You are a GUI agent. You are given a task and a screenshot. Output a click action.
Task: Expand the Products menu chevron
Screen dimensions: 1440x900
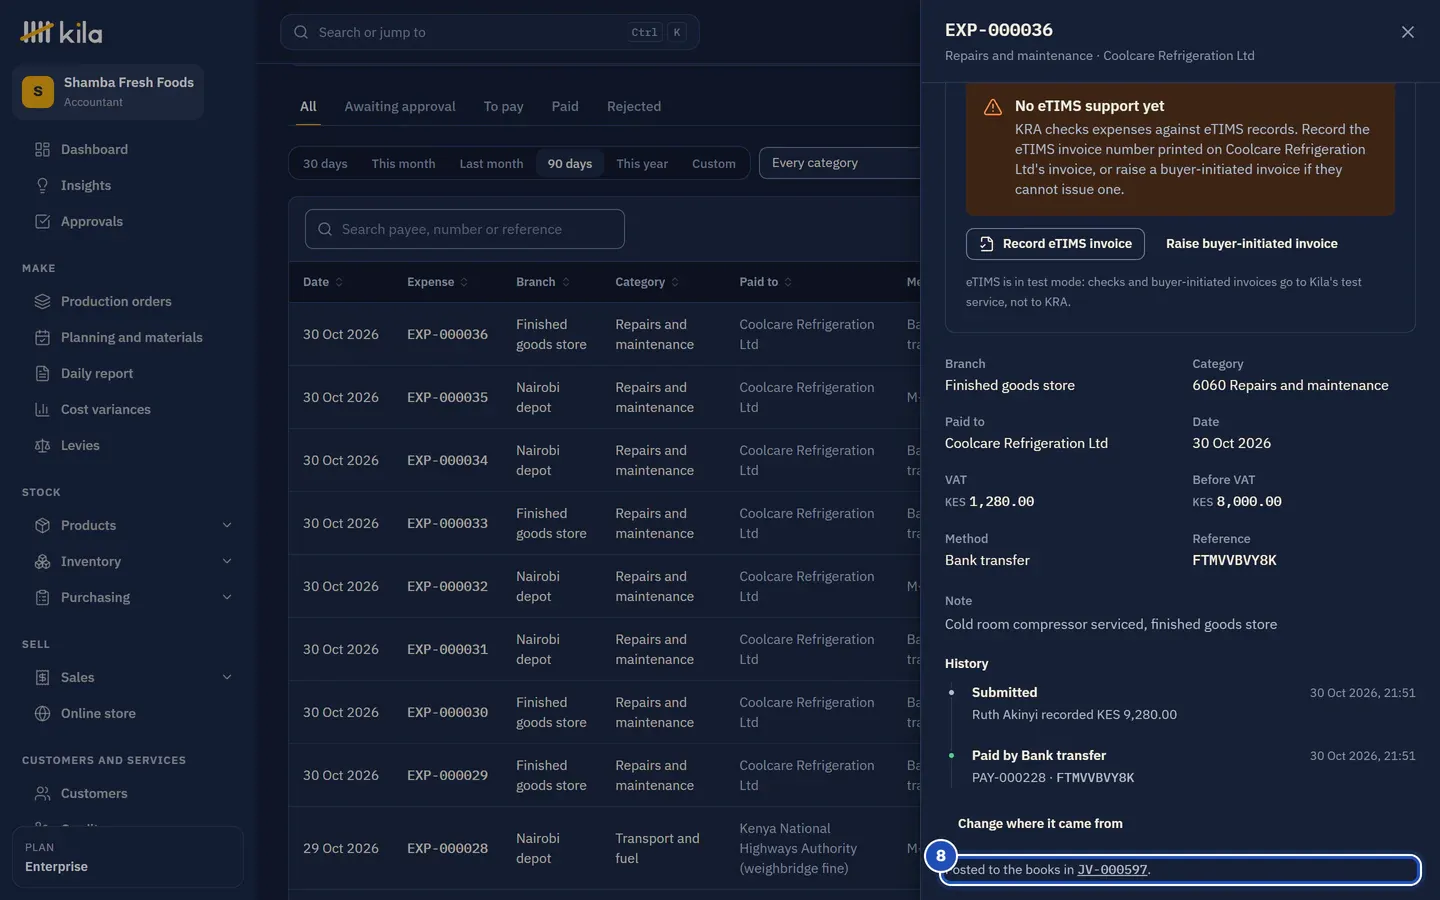(227, 525)
